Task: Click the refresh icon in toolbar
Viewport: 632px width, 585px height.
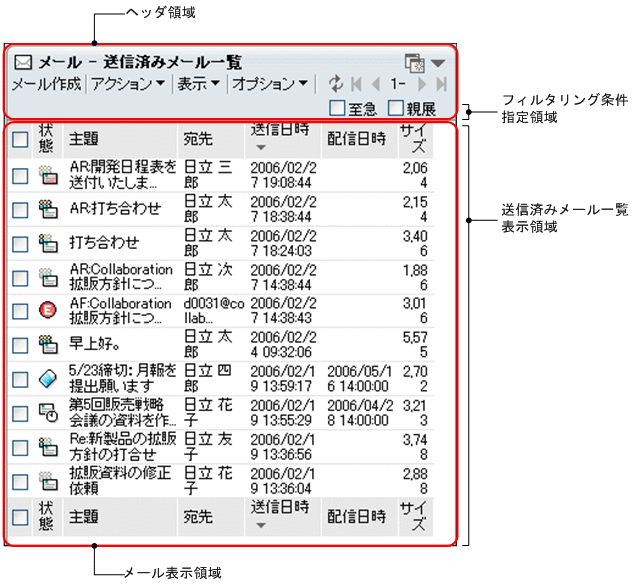Action: [335, 84]
